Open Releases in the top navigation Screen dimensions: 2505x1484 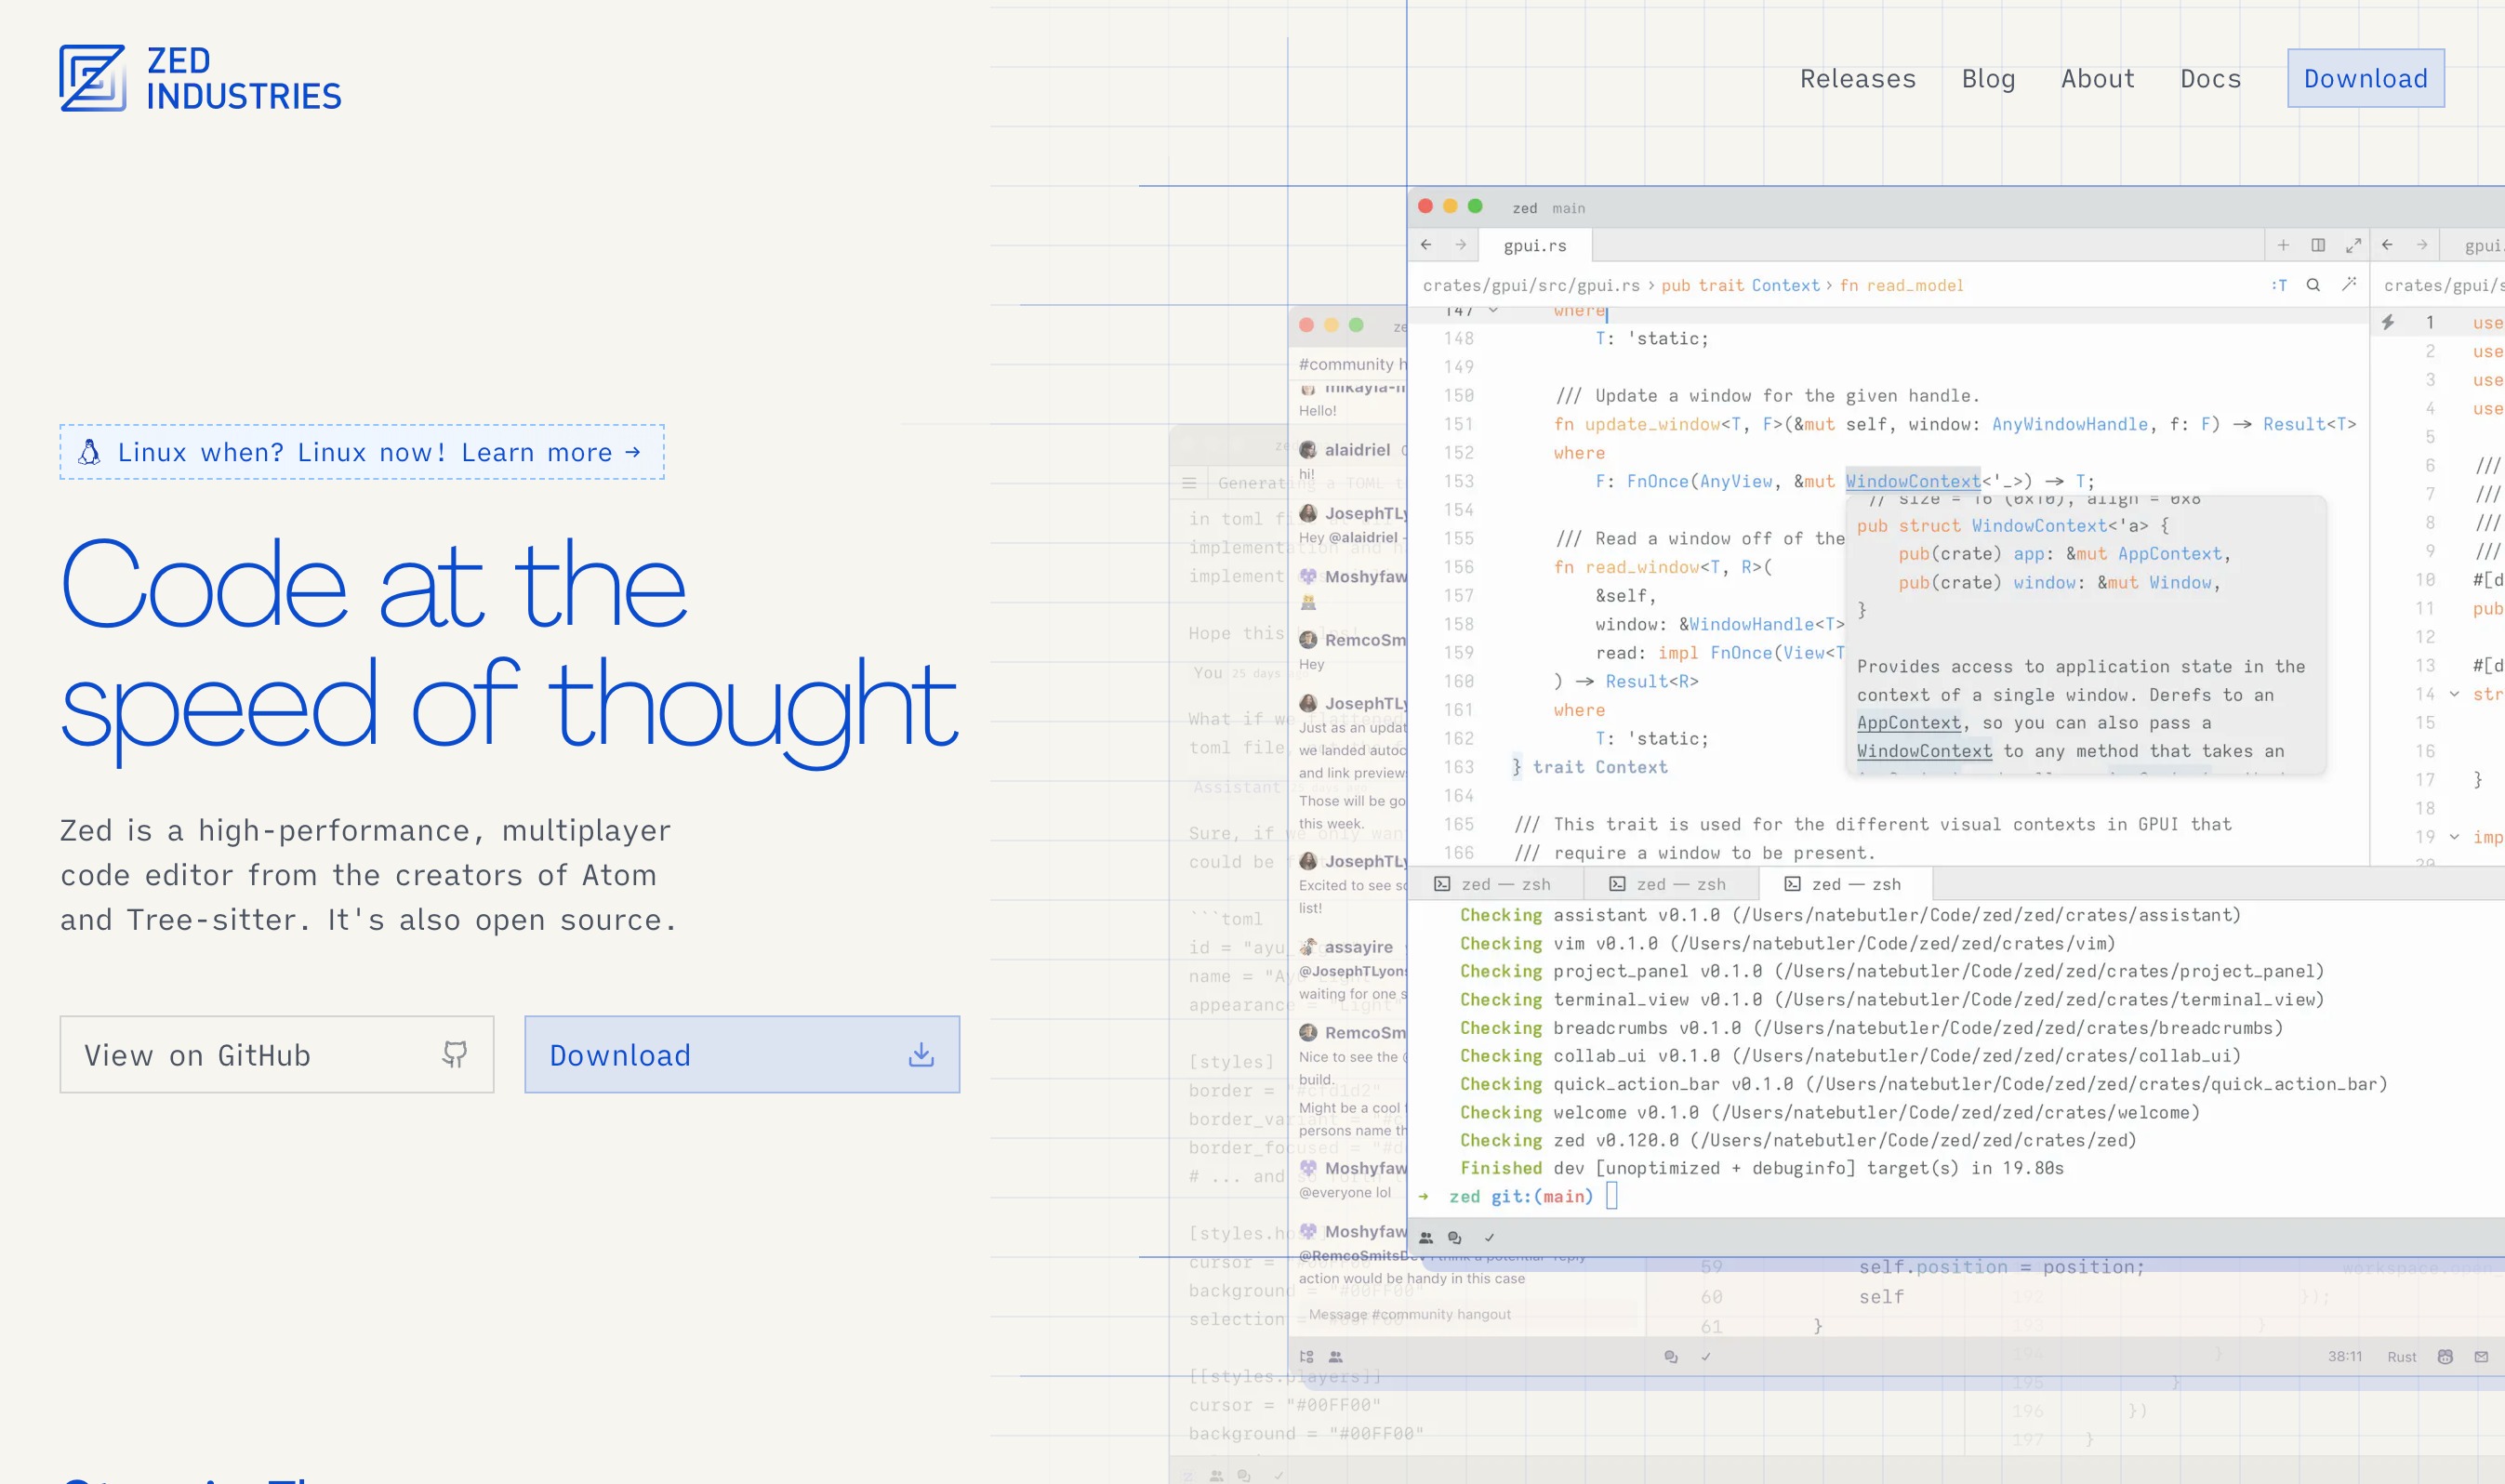tap(1858, 79)
